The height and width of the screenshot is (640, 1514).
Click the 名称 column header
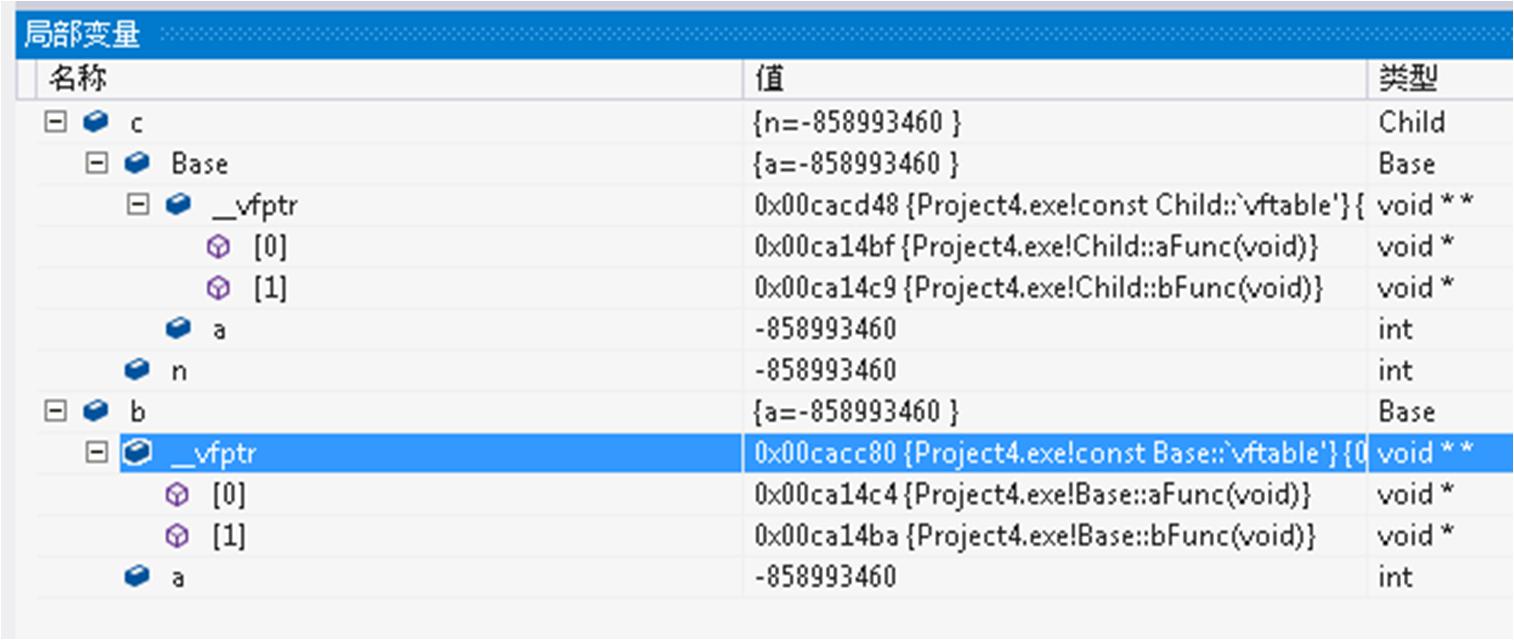(x=78, y=78)
